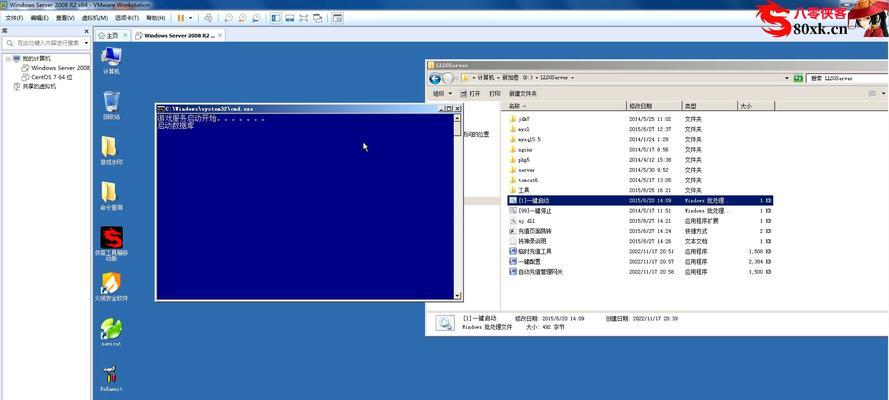Image resolution: width=889 pixels, height=400 pixels.
Task: Click the cmd.exe window title bar icon
Action: click(161, 108)
